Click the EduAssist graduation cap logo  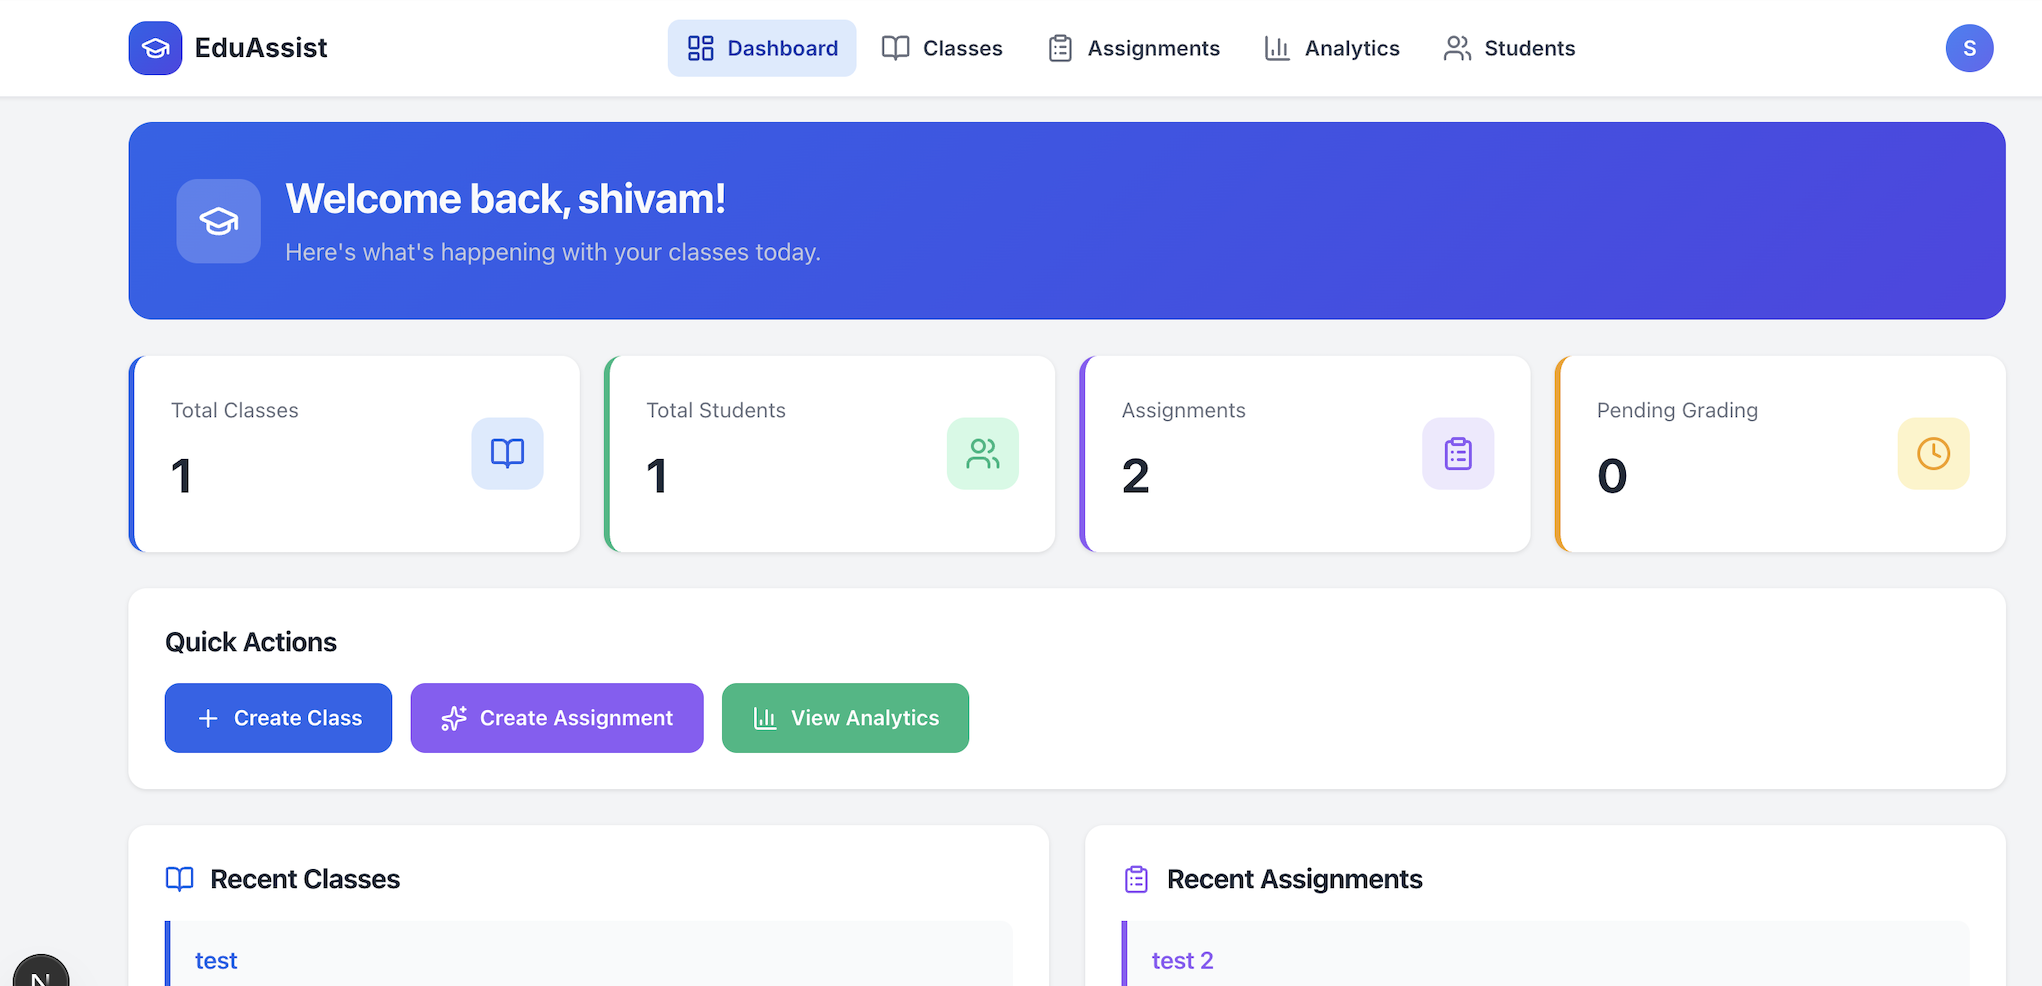(x=155, y=47)
